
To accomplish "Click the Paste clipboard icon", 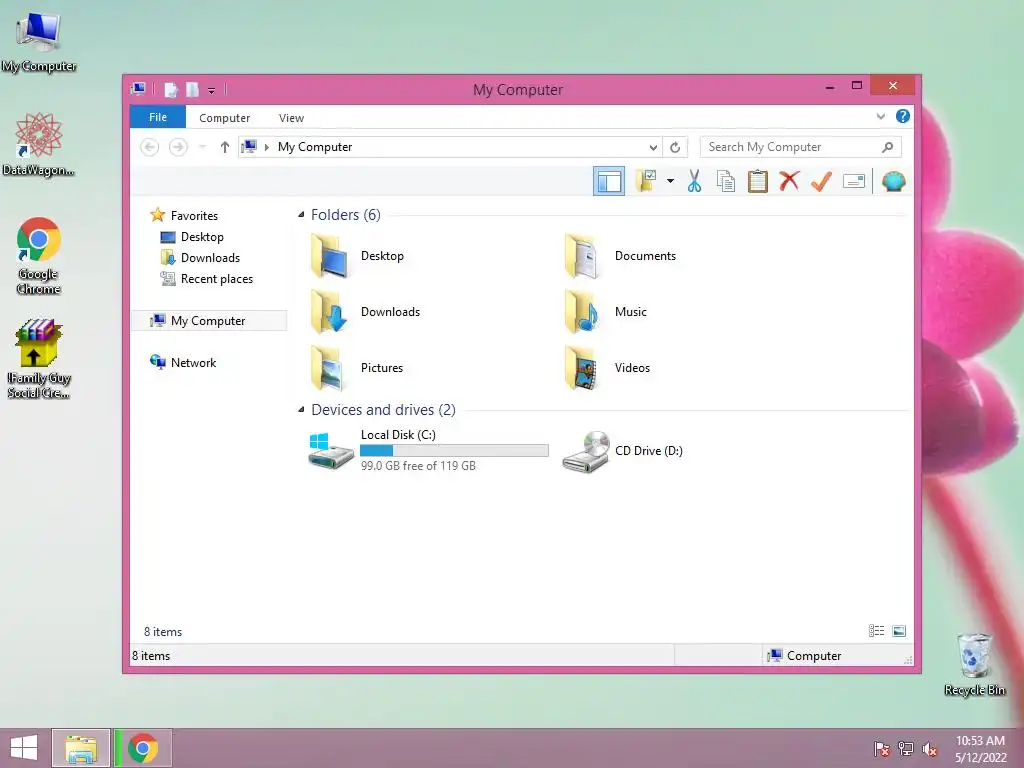I will (758, 181).
